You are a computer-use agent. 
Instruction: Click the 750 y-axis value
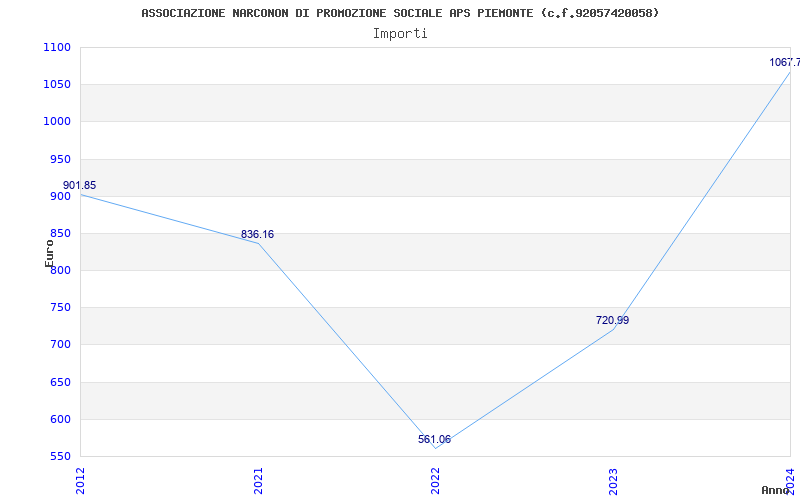pyautogui.click(x=60, y=308)
